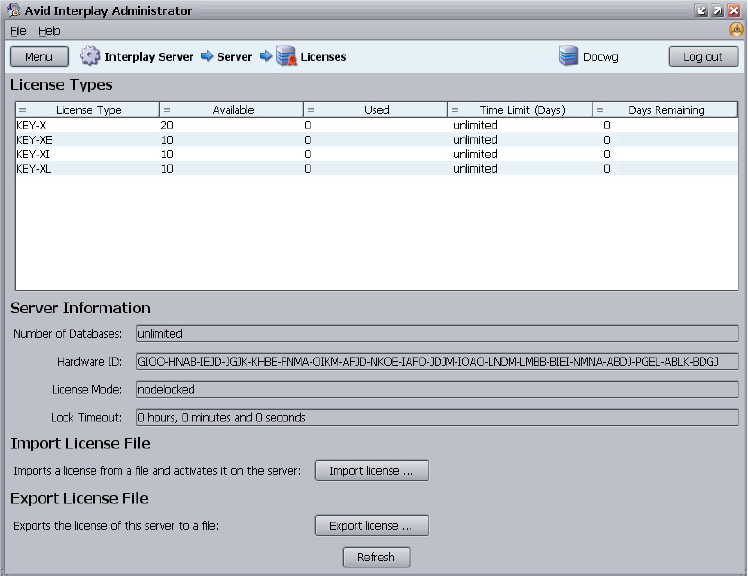Screen dimensions: 748x576
Task: Click the Hardware ID field
Action: pyautogui.click(x=437, y=362)
